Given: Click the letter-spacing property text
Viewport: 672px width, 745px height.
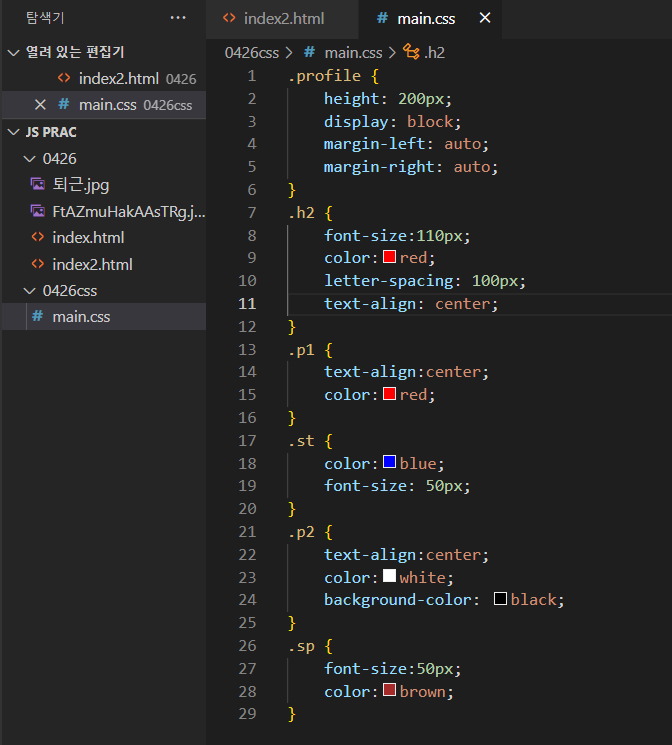Looking at the screenshot, I should click(389, 281).
